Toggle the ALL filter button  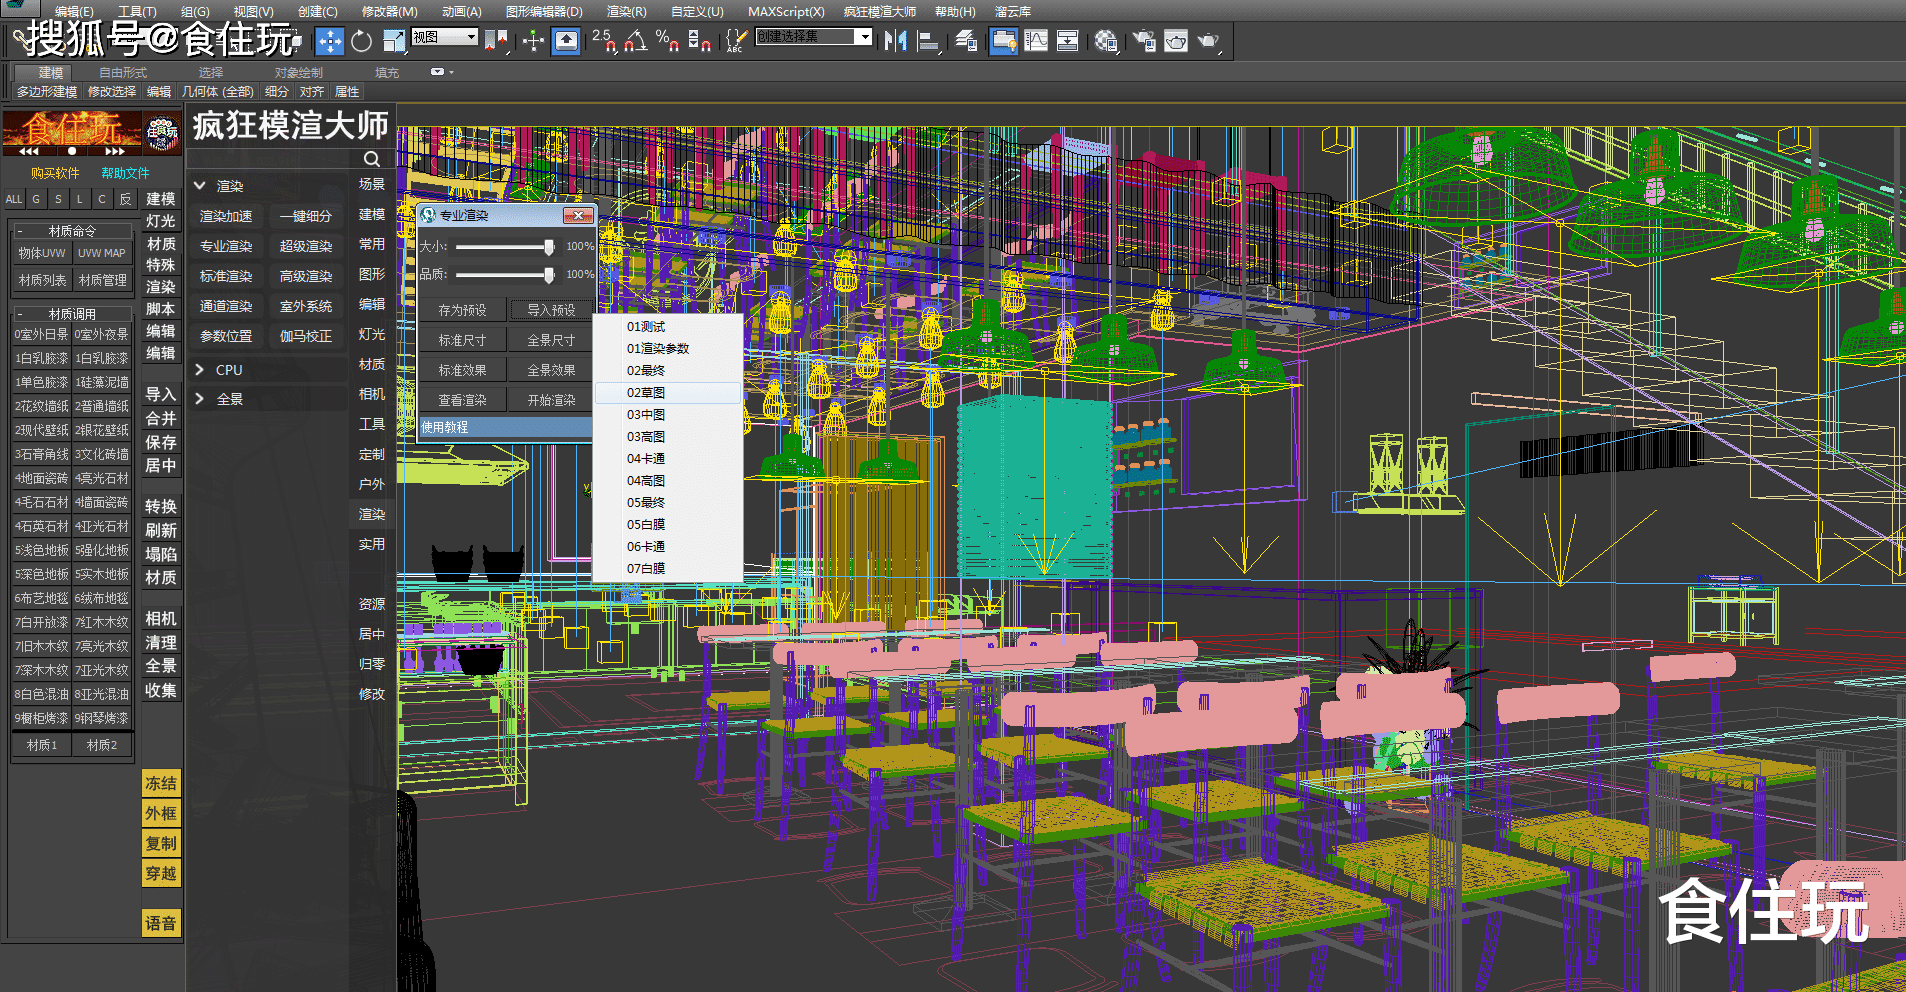click(14, 199)
